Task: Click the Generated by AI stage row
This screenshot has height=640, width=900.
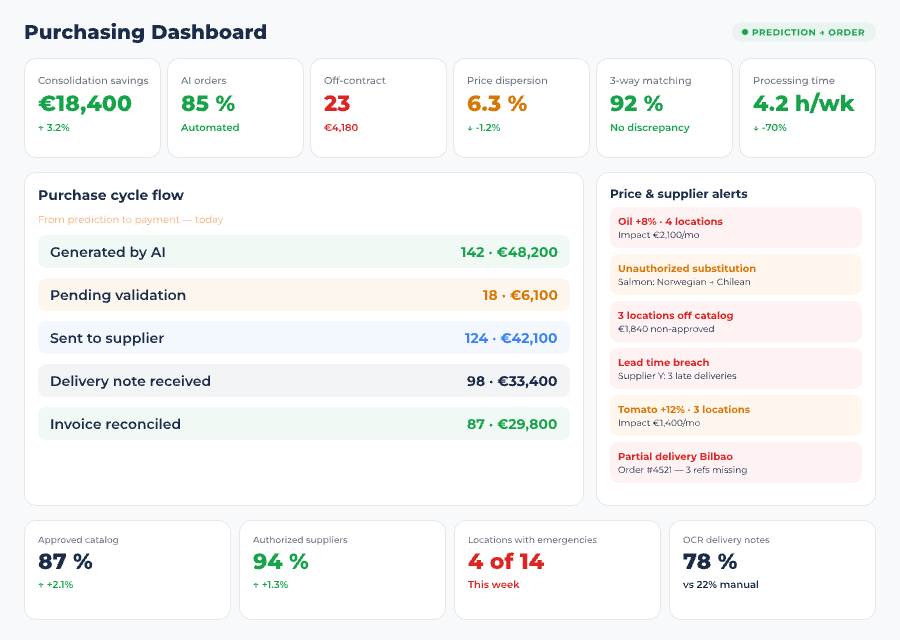Action: (x=303, y=252)
